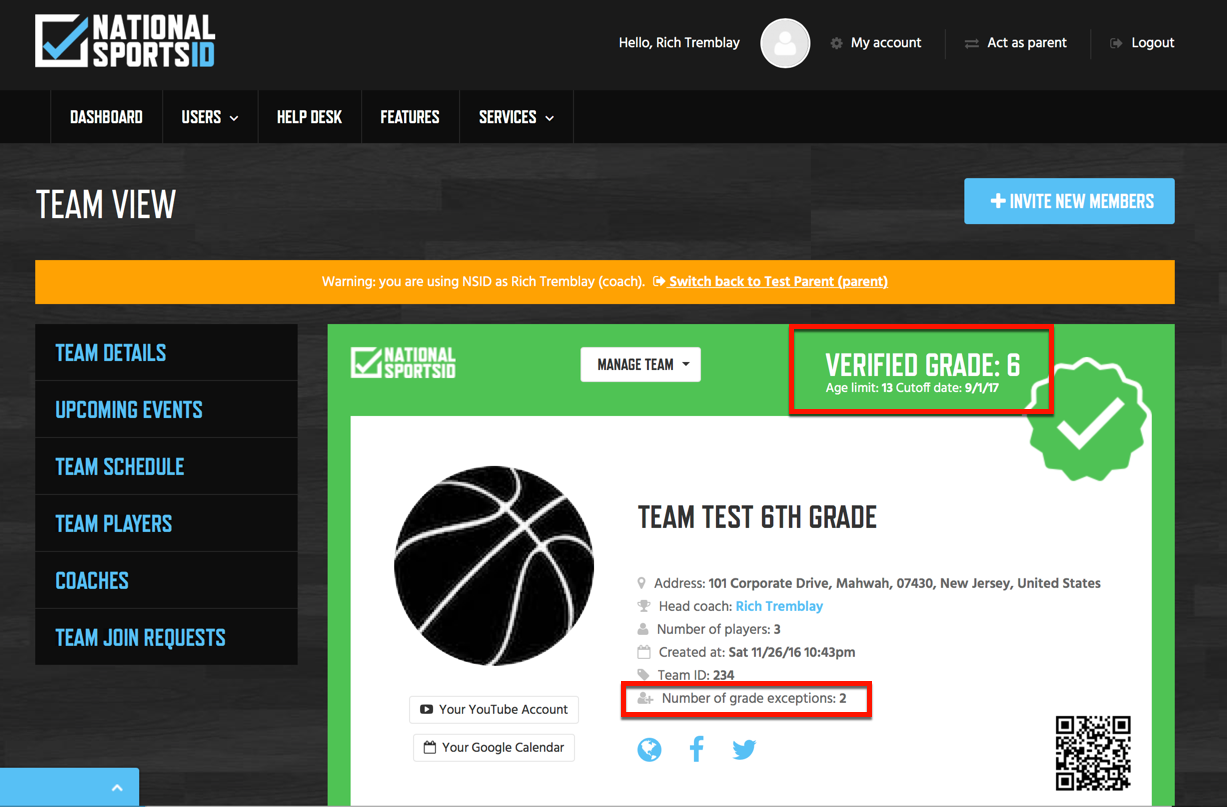Click the Logout arrow icon
1227x807 pixels.
(x=1116, y=43)
